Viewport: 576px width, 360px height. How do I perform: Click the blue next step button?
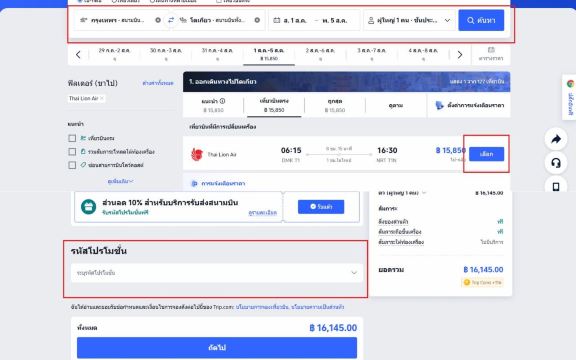click(217, 348)
